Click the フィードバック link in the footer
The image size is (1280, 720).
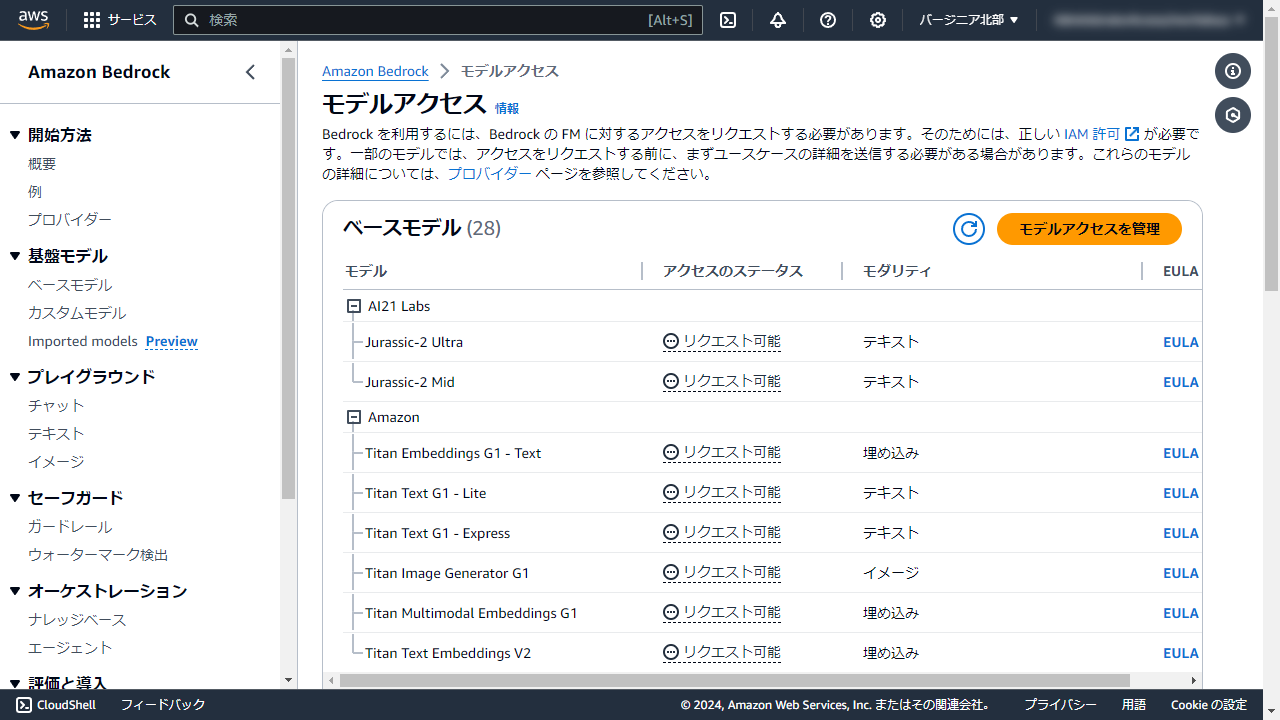pos(163,705)
